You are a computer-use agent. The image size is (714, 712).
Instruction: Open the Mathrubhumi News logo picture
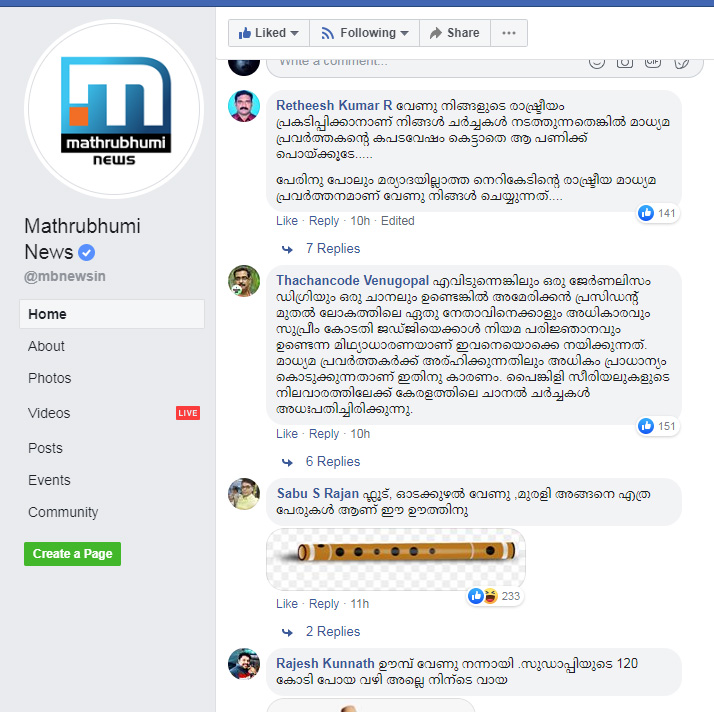point(114,109)
